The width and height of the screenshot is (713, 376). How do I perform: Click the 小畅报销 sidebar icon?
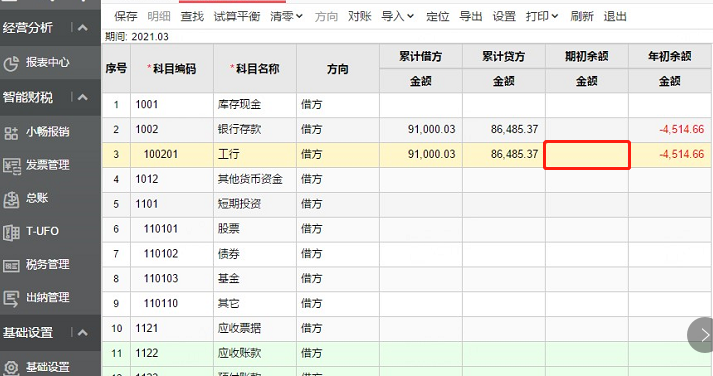[11, 133]
